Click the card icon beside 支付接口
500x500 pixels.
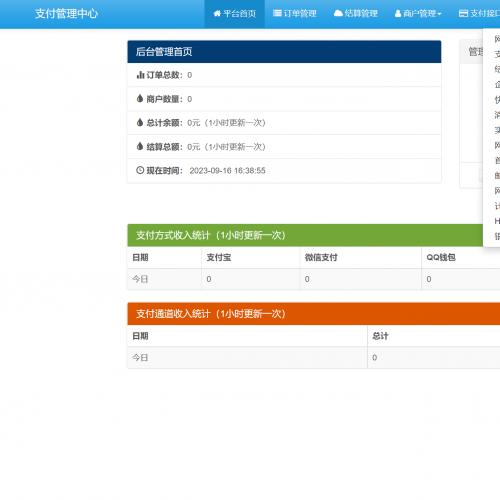click(x=463, y=13)
